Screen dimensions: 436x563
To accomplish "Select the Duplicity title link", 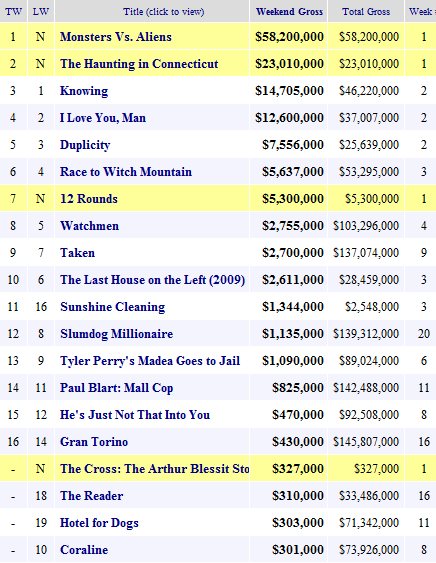I will [85, 145].
